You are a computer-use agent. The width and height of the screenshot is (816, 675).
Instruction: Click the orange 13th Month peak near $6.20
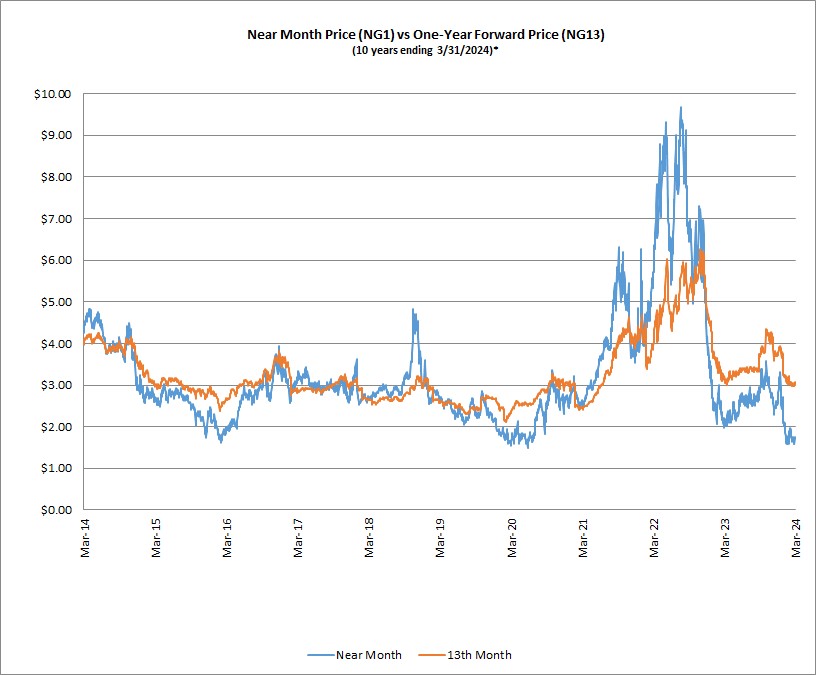click(702, 252)
